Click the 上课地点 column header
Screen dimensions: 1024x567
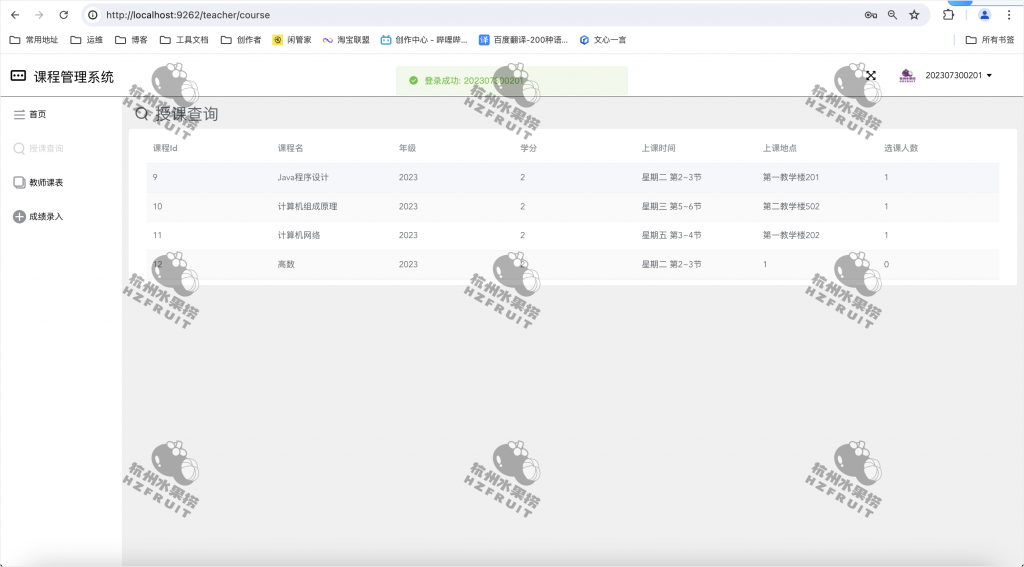click(x=780, y=148)
